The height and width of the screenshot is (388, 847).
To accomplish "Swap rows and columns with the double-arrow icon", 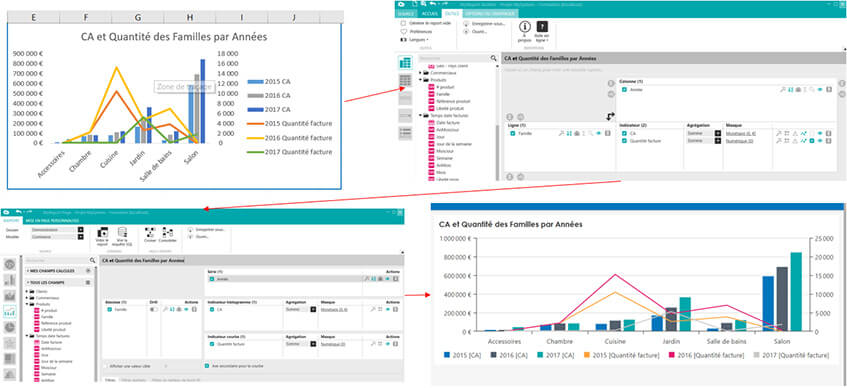I will point(610,116).
